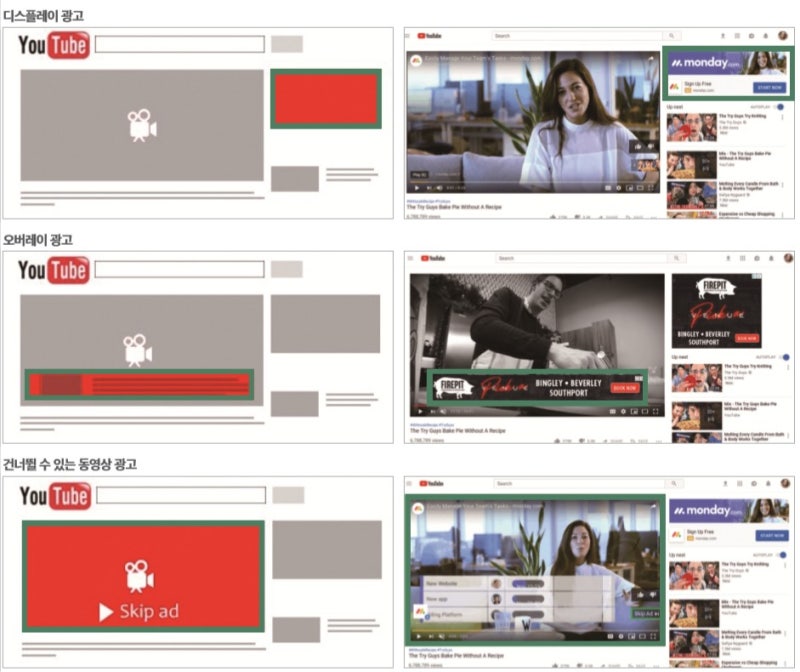Enter fullscreen in skippable ad screenshot player
Image resolution: width=800 pixels, height=672 pixels.
coord(654,636)
